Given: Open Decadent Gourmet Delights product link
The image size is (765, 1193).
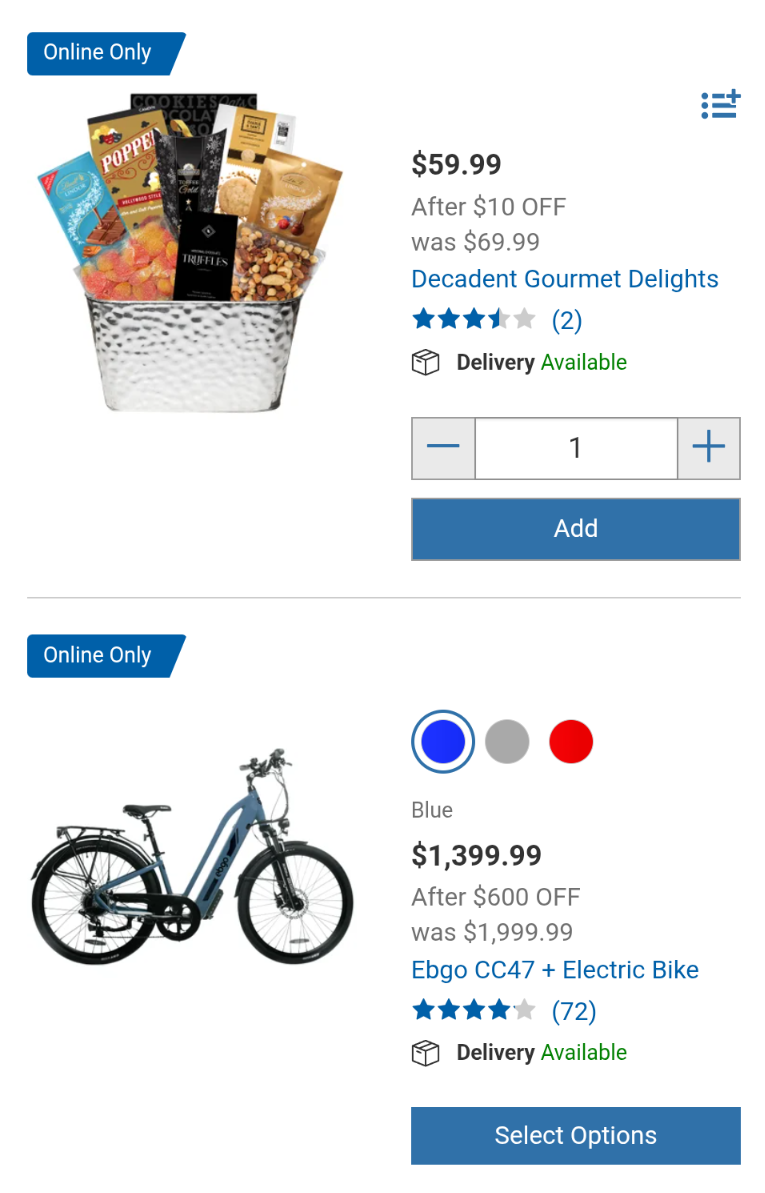Looking at the screenshot, I should (564, 279).
